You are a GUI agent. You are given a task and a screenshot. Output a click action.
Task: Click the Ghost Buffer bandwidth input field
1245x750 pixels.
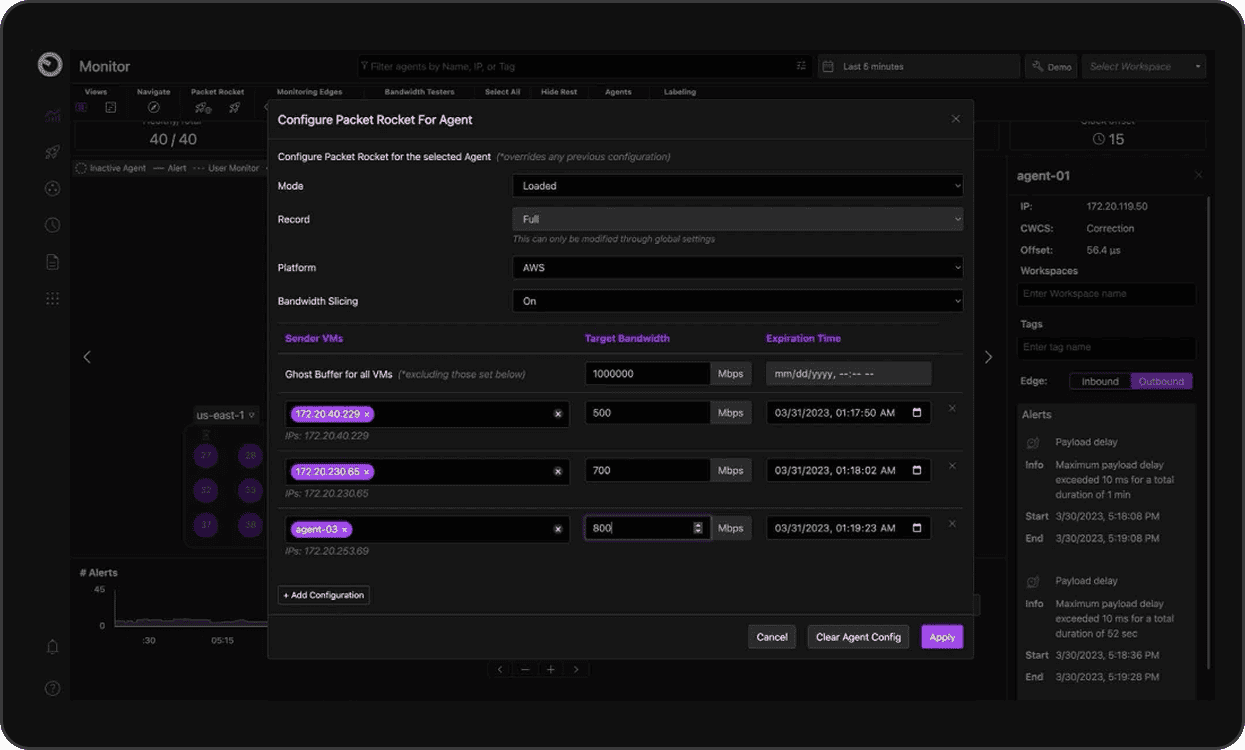[647, 374]
